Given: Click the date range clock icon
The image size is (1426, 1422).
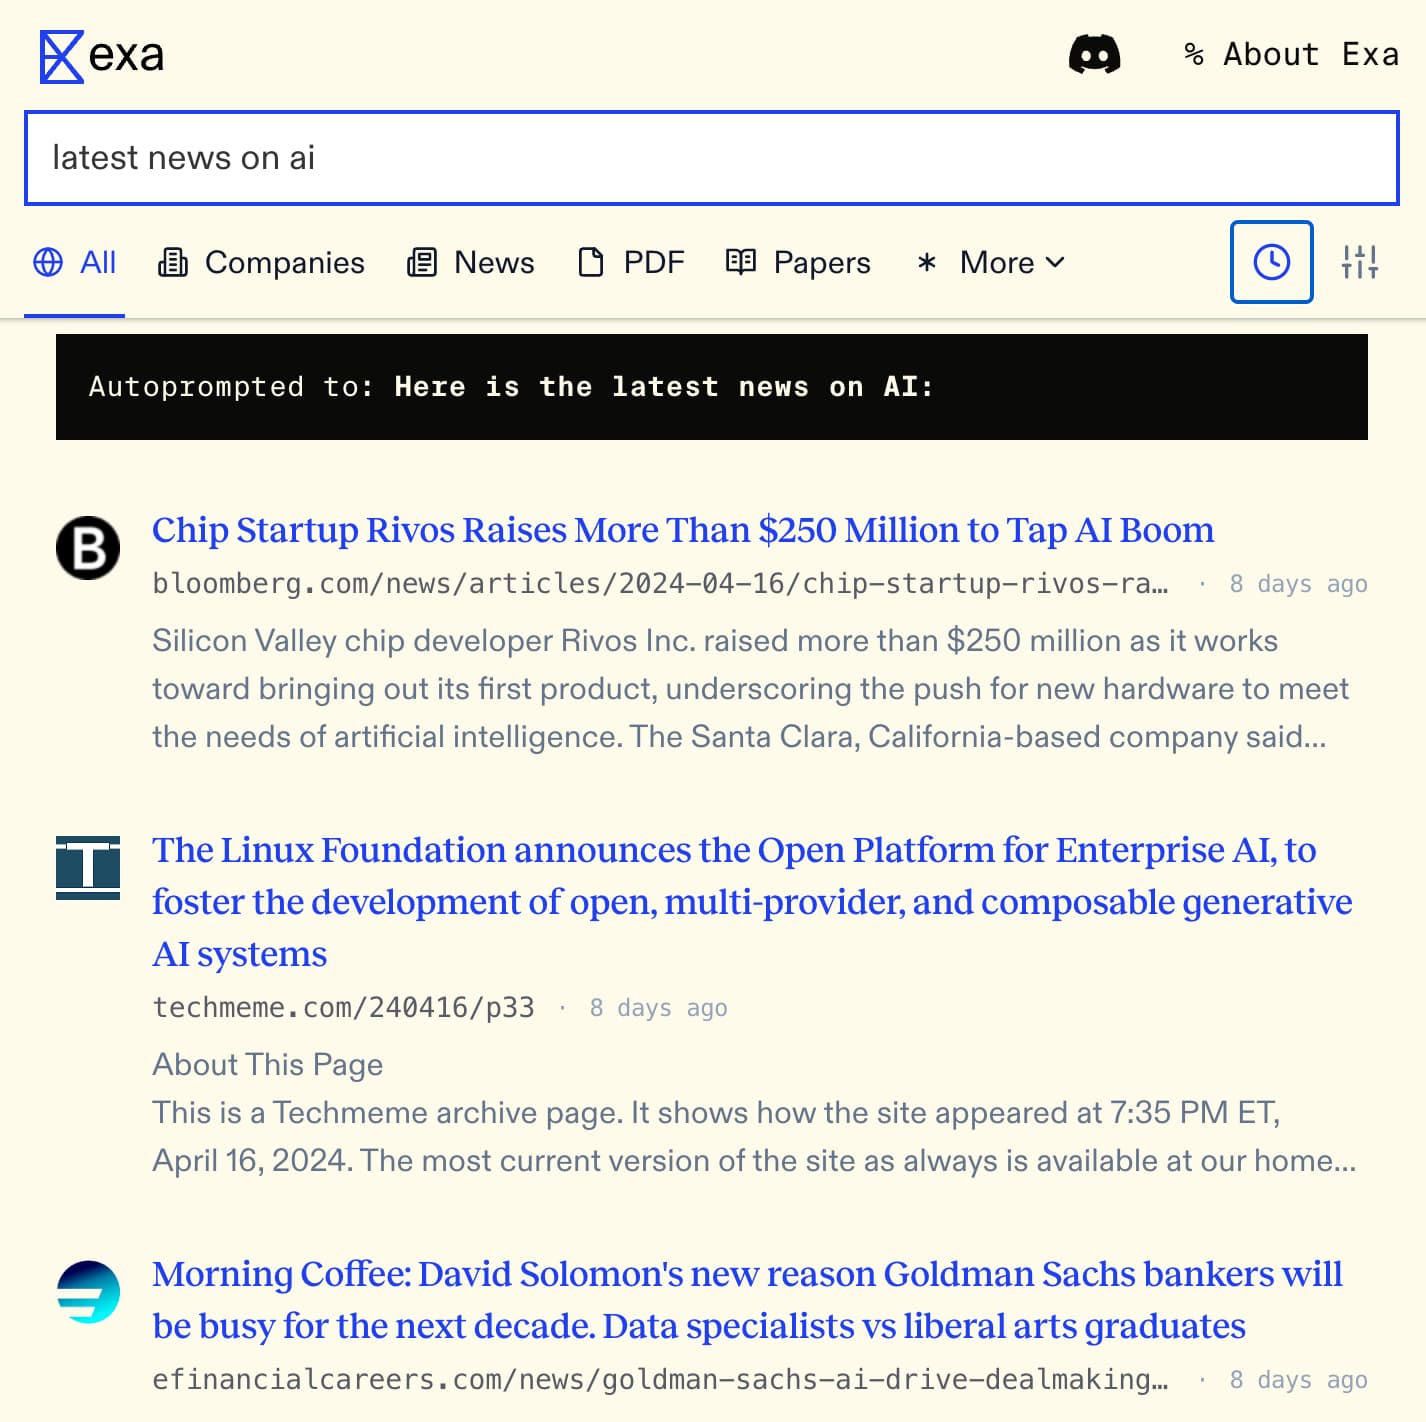Looking at the screenshot, I should pyautogui.click(x=1271, y=263).
